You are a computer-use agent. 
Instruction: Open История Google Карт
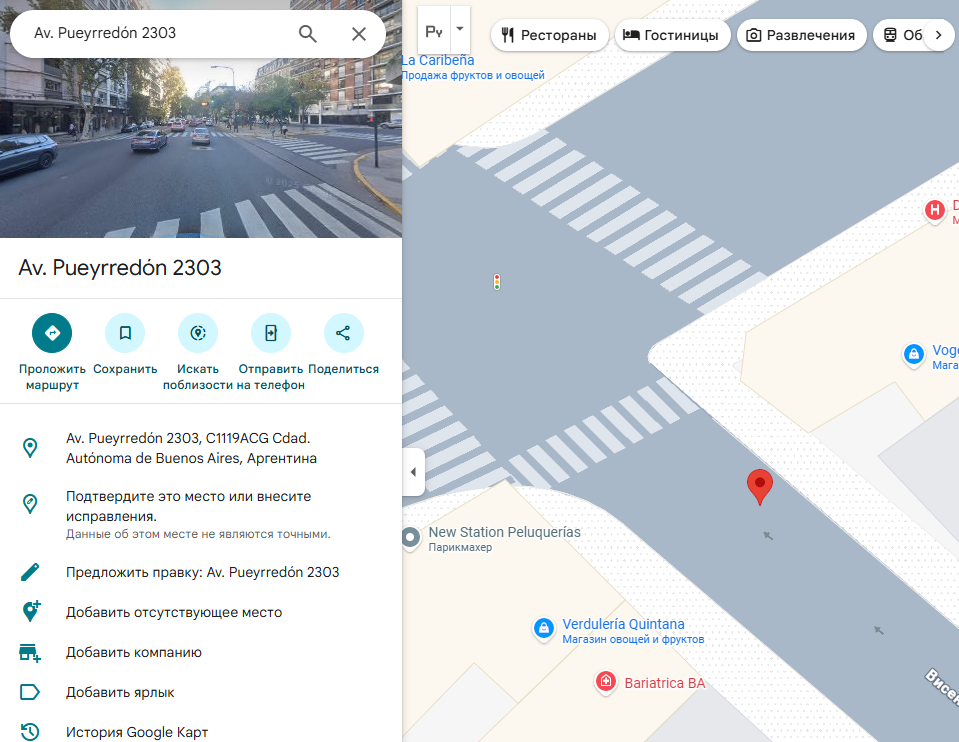click(137, 732)
